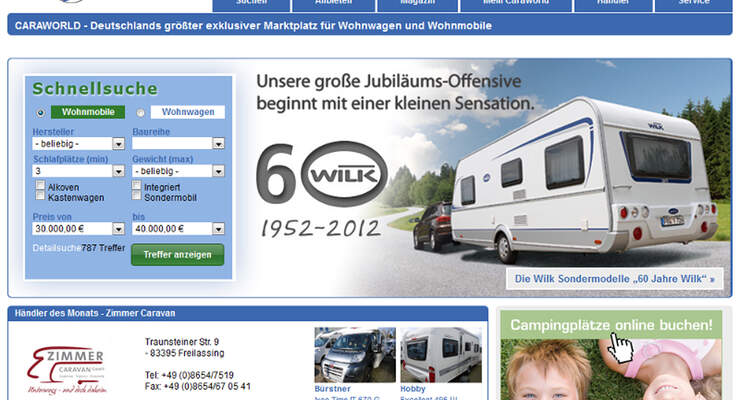The width and height of the screenshot is (740, 400).
Task: Follow the Bürstner listing link
Action: click(332, 389)
